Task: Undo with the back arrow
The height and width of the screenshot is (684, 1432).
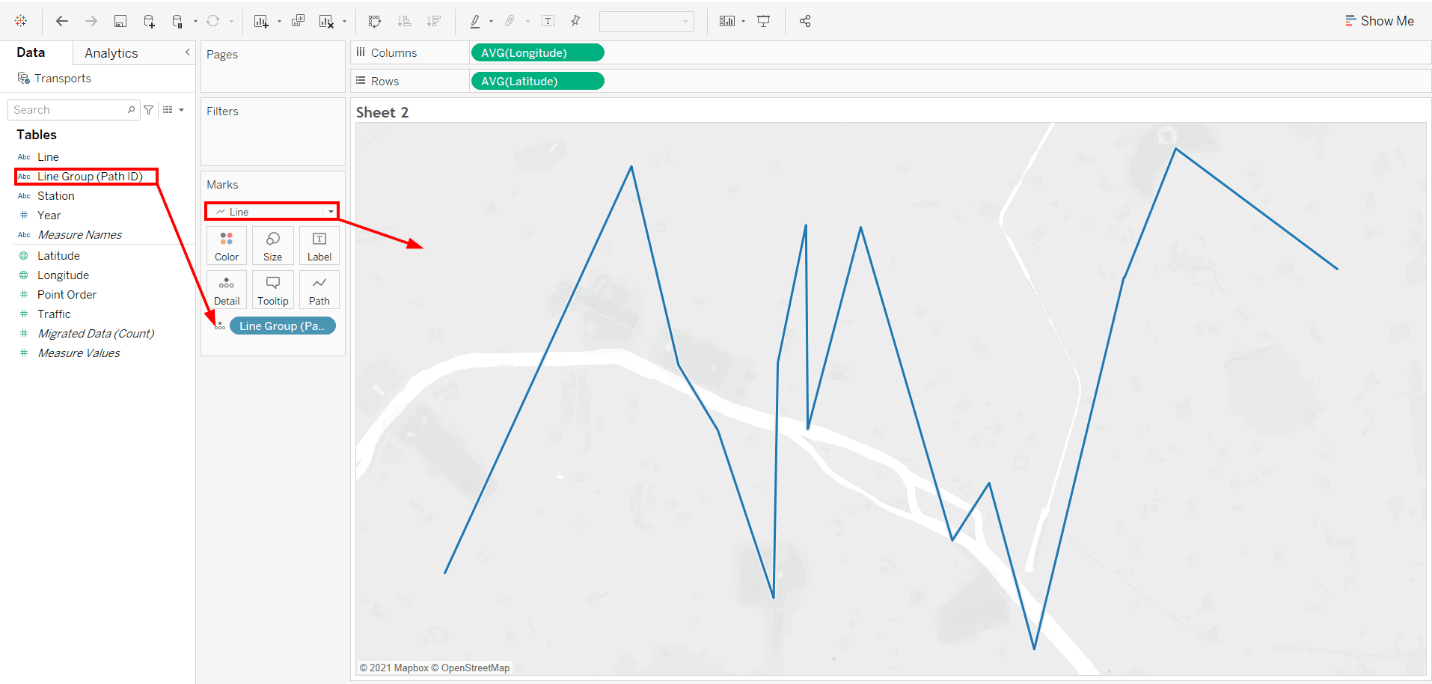Action: tap(62, 21)
